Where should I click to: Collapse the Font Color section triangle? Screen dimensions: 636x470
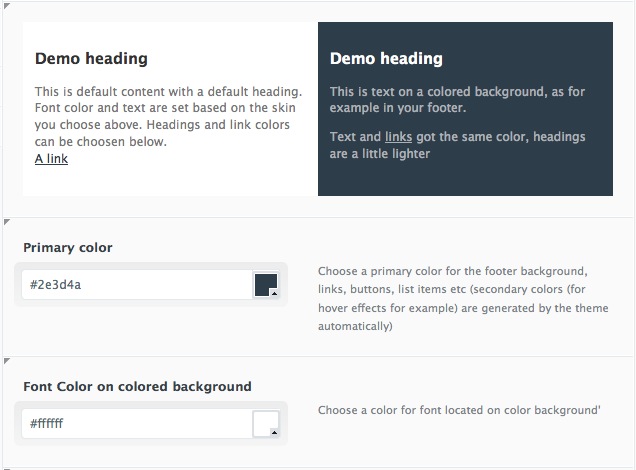(x=6, y=361)
